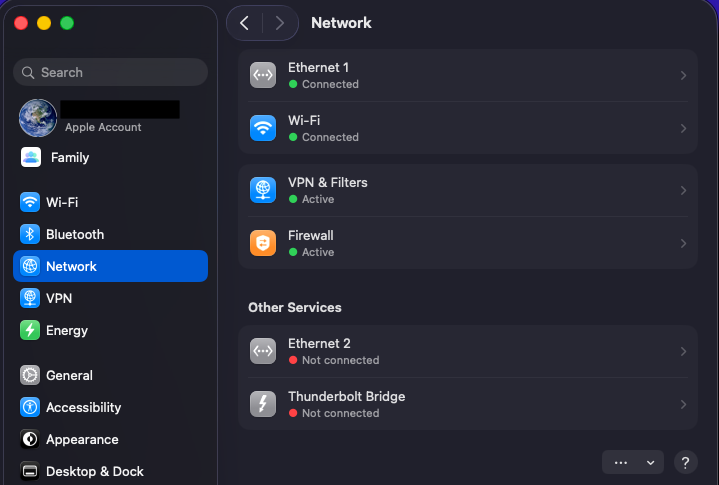Click the Firewall label
Image resolution: width=719 pixels, height=485 pixels.
pyautogui.click(x=310, y=236)
